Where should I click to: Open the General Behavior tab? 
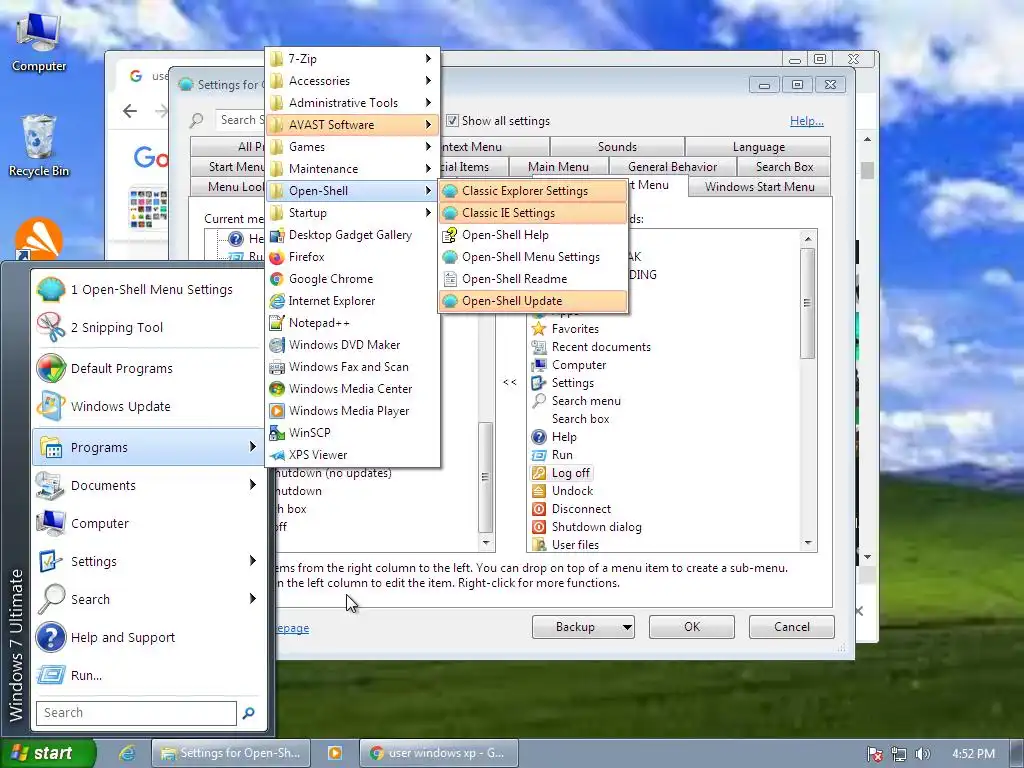click(x=672, y=167)
